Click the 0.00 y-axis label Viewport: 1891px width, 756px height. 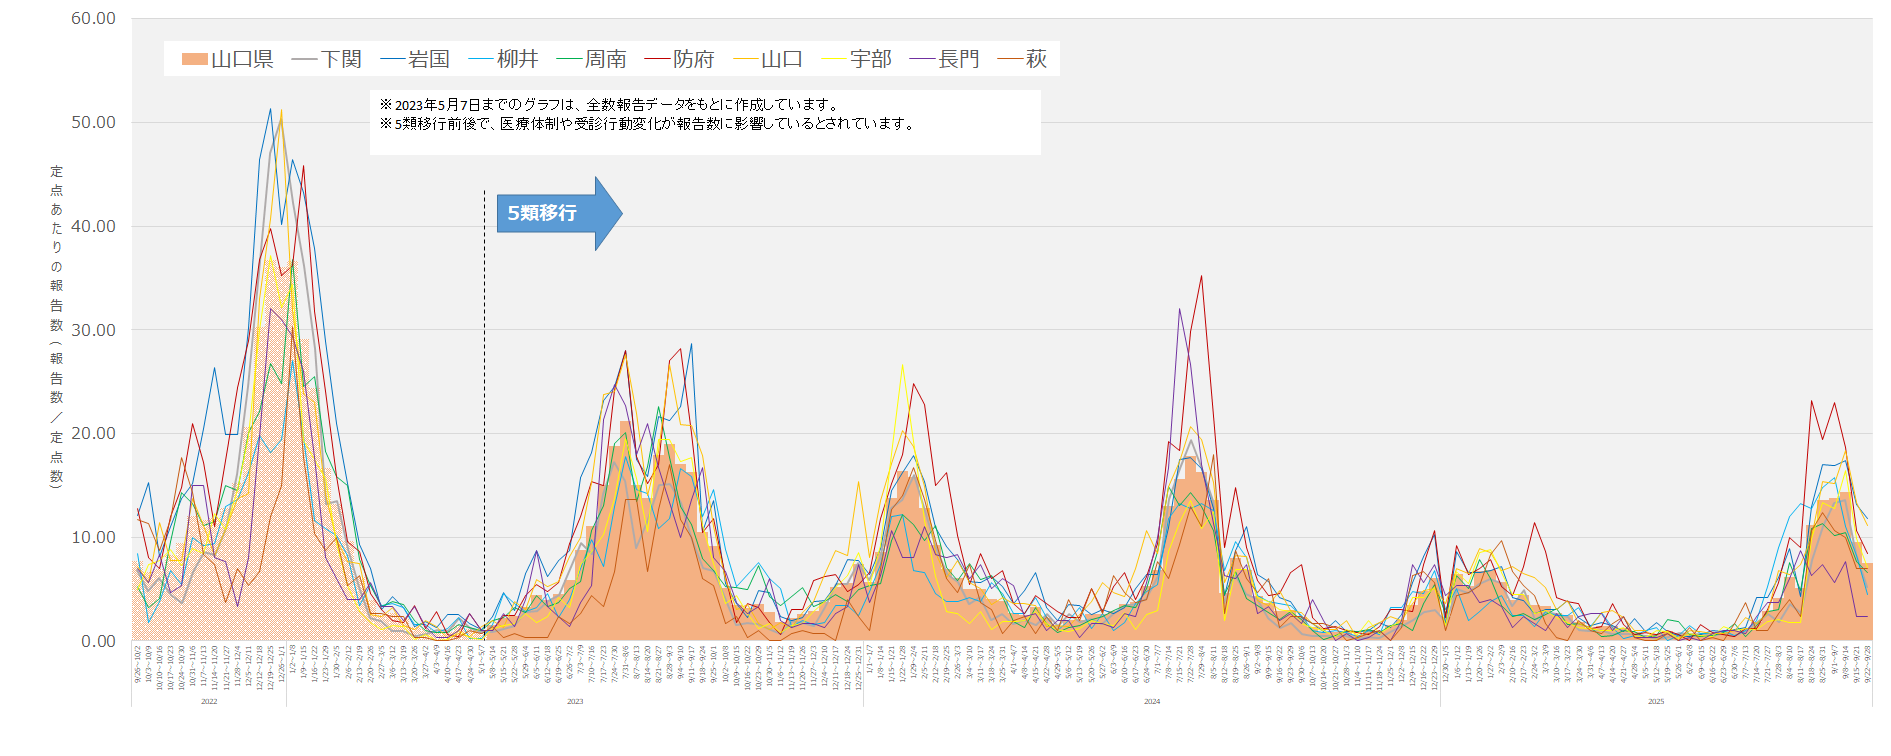pos(98,641)
